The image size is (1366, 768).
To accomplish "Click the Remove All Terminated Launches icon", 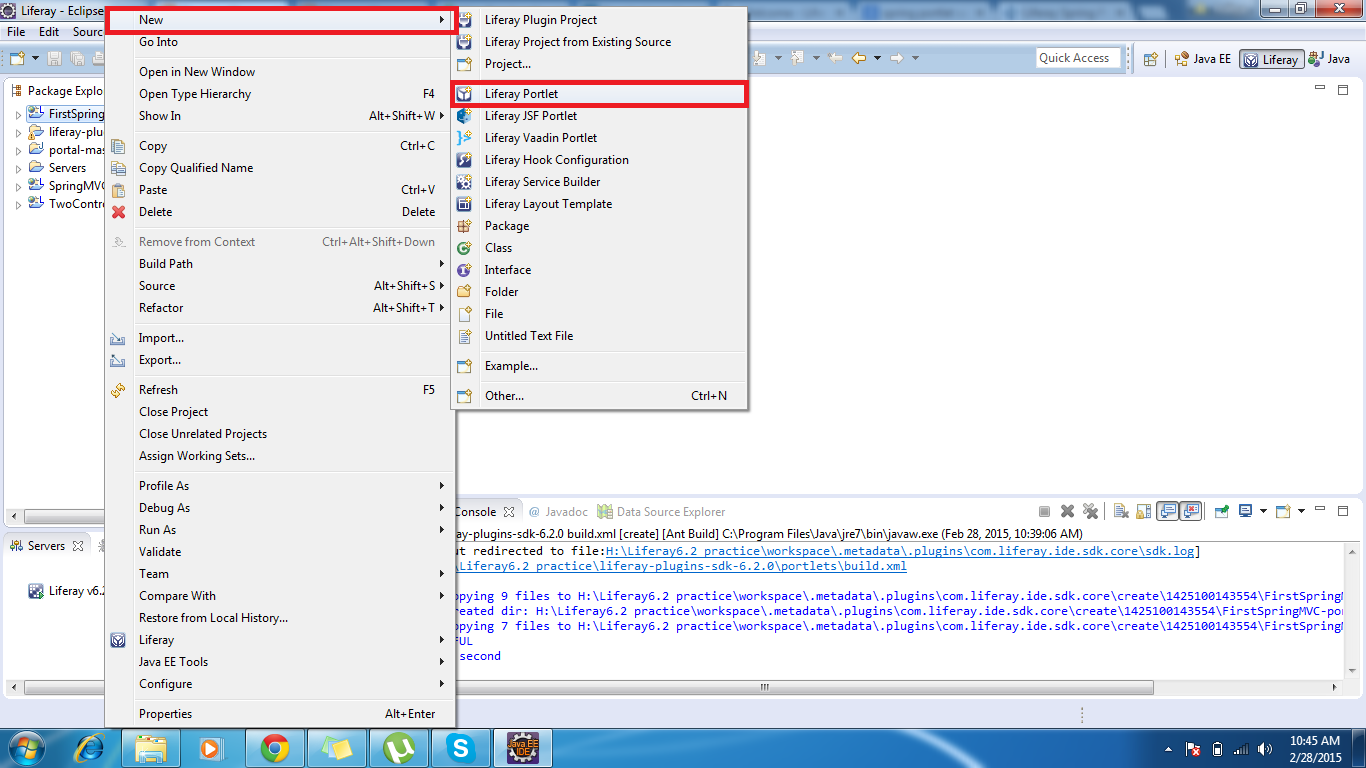I will pyautogui.click(x=1091, y=511).
